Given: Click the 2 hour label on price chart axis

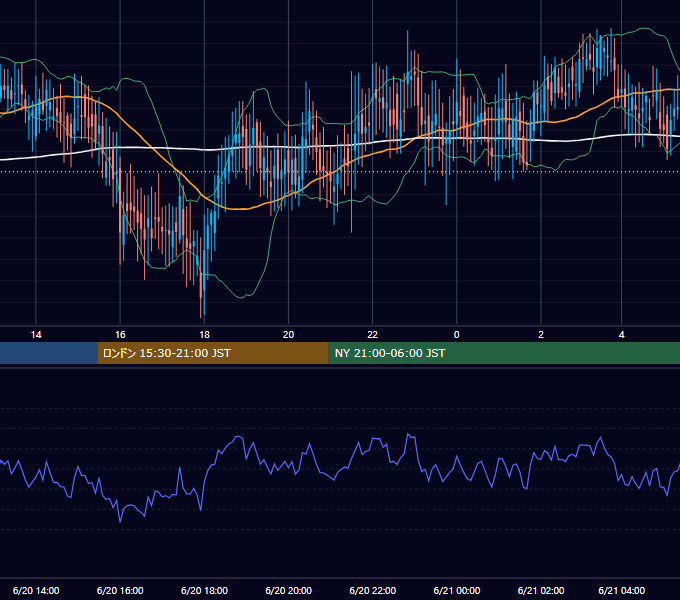Looking at the screenshot, I should pyautogui.click(x=541, y=335).
